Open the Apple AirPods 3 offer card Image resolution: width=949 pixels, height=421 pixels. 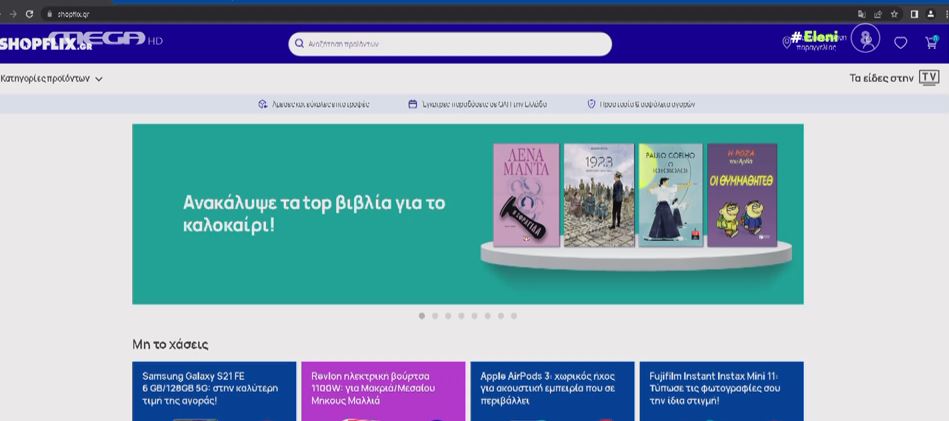[x=553, y=391]
